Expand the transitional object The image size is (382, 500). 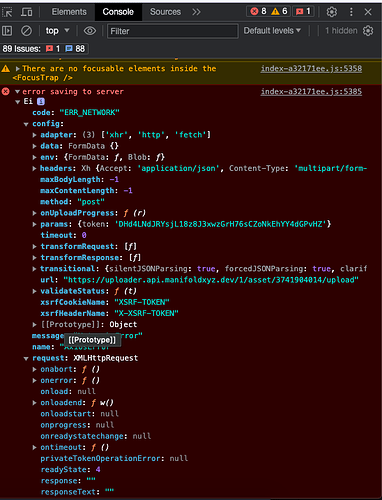(34, 269)
